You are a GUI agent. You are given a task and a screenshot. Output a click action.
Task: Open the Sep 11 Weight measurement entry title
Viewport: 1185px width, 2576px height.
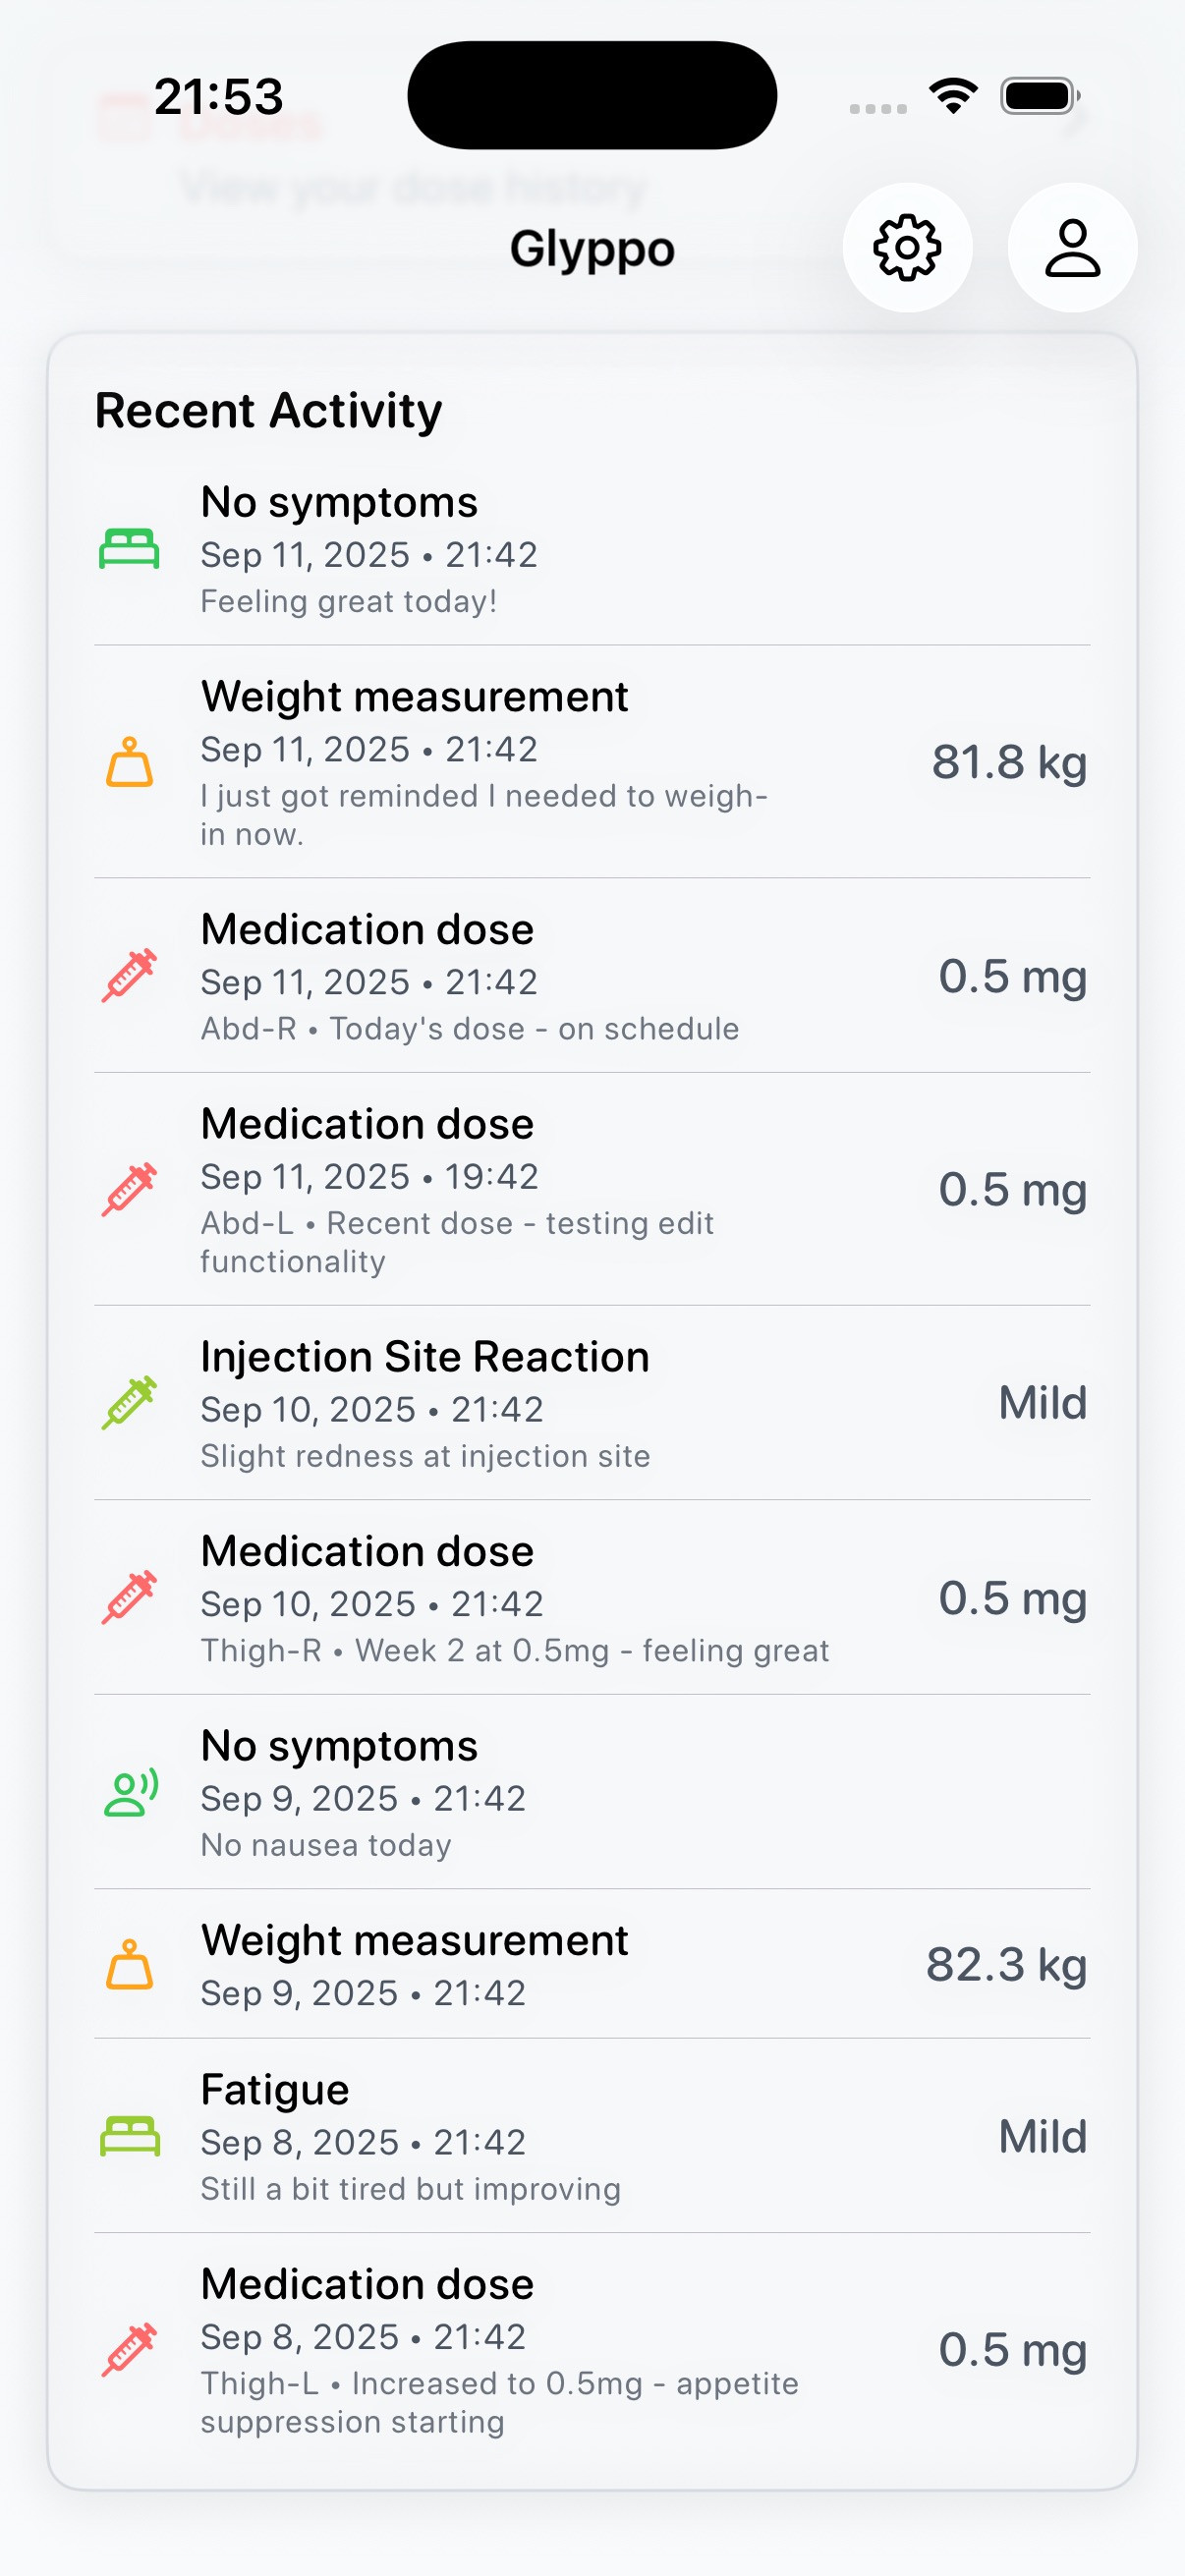(414, 696)
